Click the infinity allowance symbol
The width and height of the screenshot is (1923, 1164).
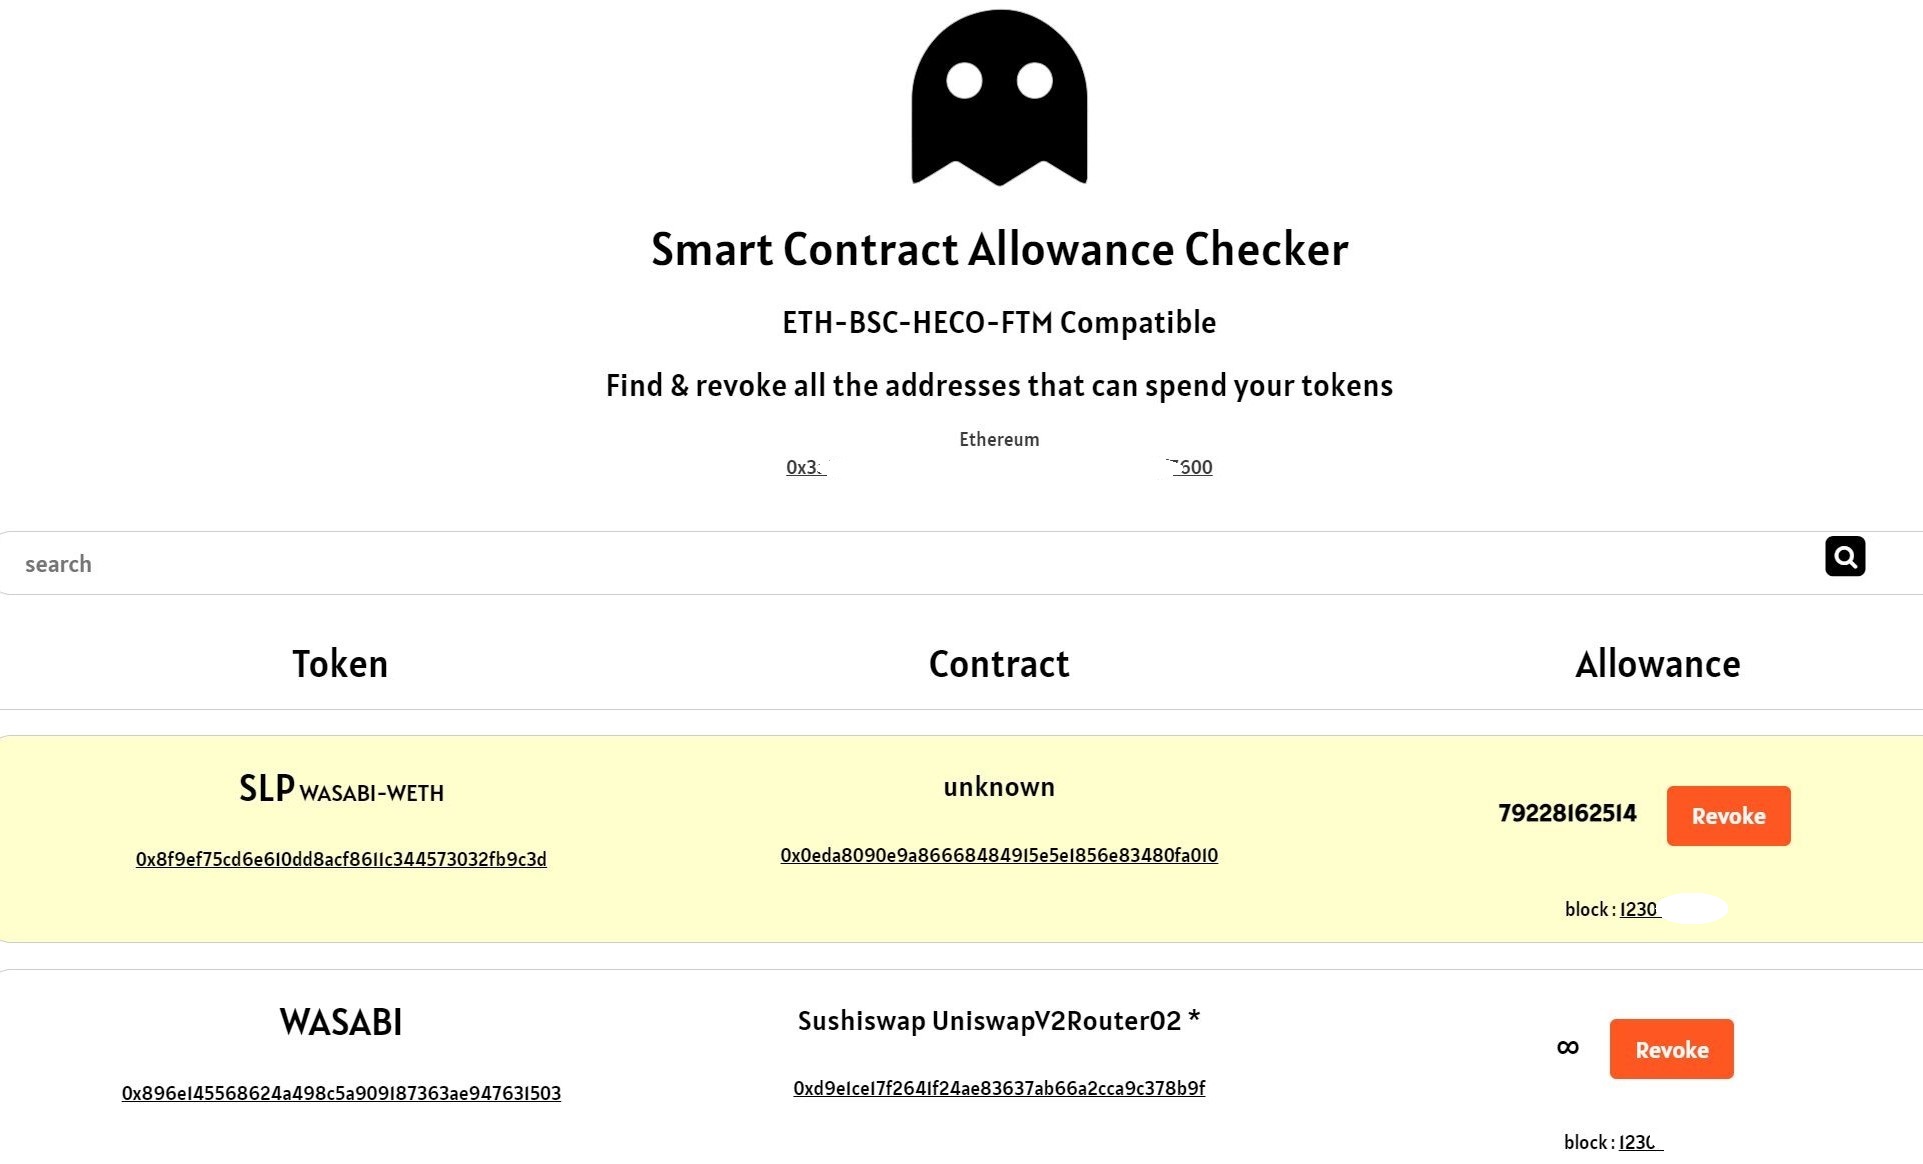click(1566, 1047)
